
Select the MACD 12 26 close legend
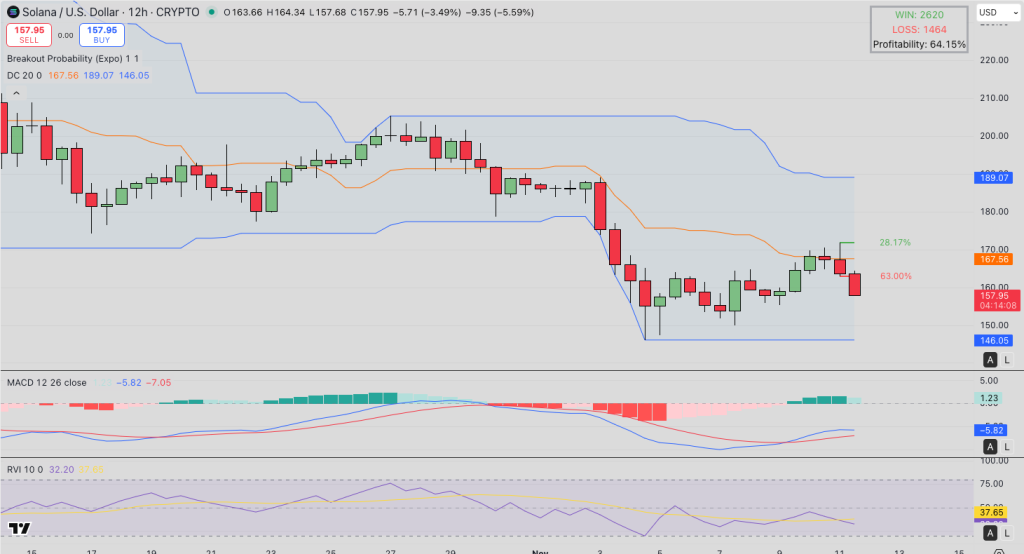46,383
